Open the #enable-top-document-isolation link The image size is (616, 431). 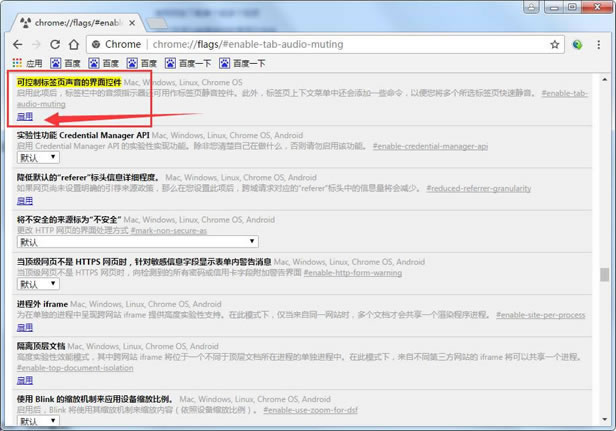coord(75,368)
